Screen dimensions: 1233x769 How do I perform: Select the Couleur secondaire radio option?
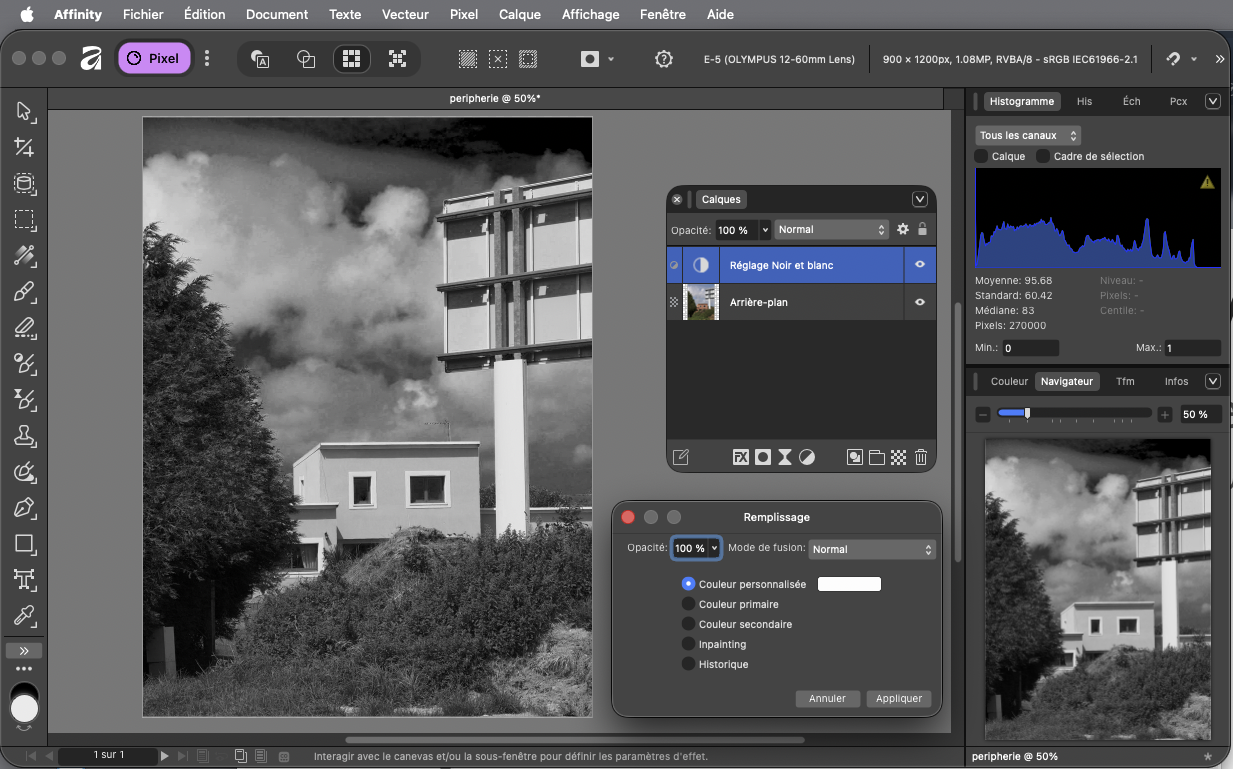click(x=688, y=624)
